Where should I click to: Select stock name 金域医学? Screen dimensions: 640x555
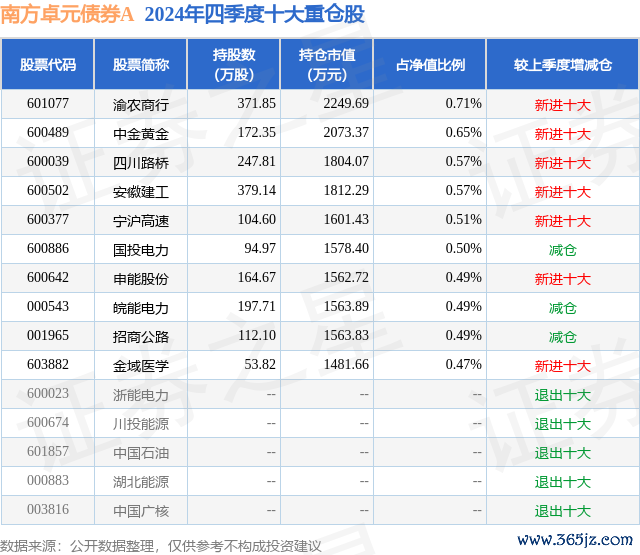pyautogui.click(x=141, y=366)
